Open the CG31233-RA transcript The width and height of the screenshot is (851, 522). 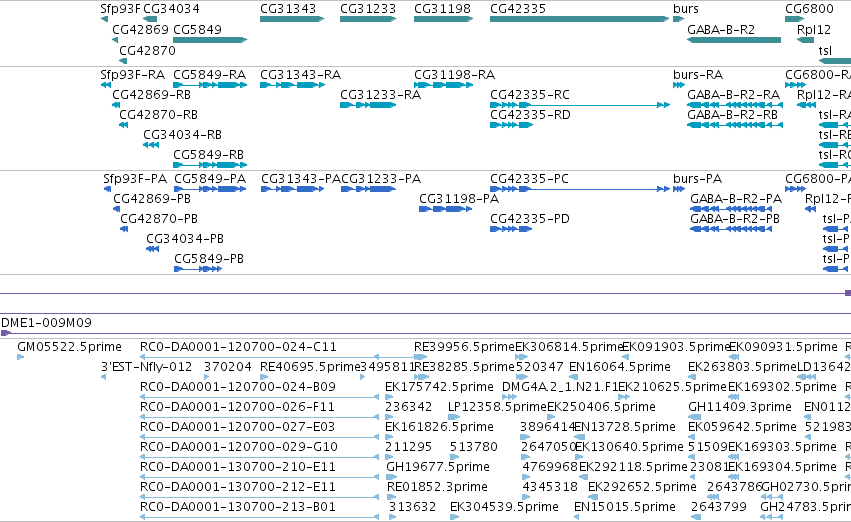pyautogui.click(x=380, y=94)
